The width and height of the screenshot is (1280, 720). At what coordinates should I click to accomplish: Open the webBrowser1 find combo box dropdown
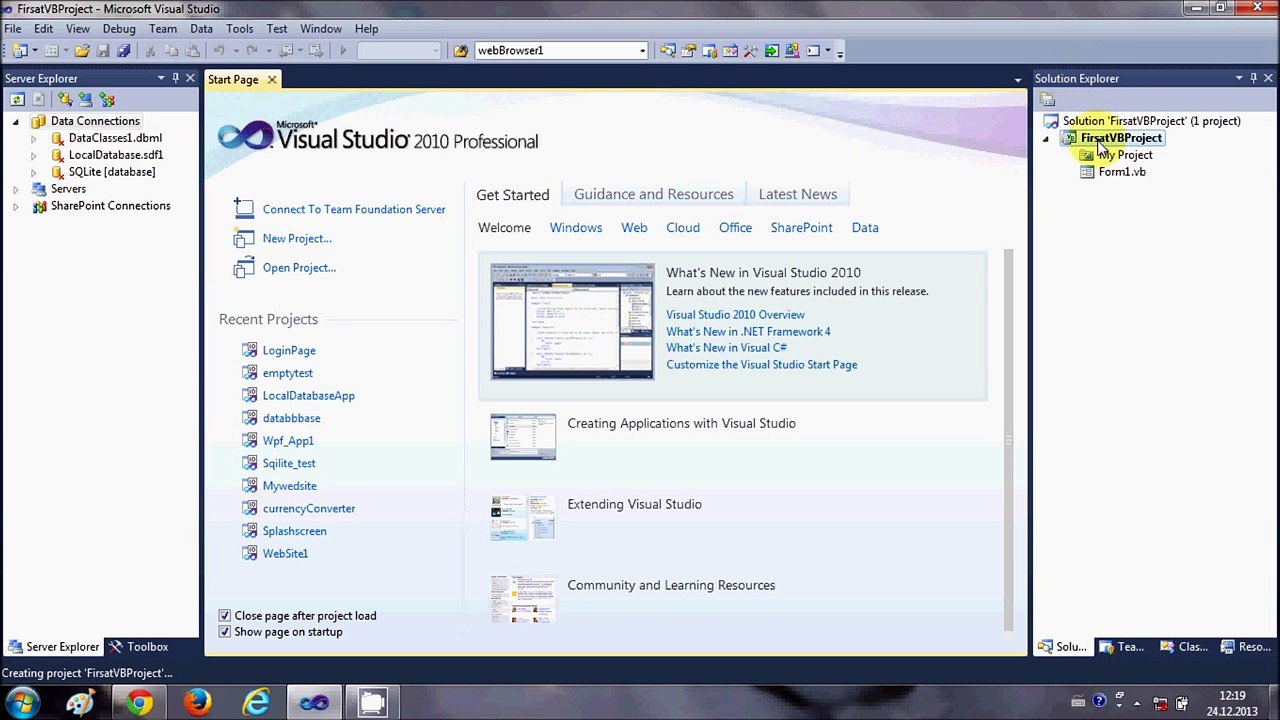(642, 50)
